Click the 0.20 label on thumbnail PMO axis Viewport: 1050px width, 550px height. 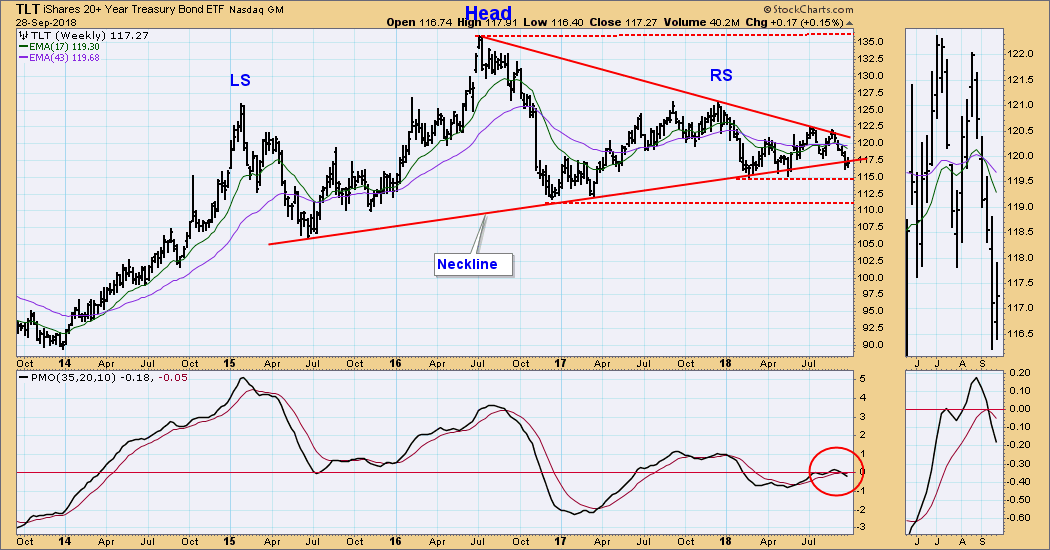(x=1021, y=372)
